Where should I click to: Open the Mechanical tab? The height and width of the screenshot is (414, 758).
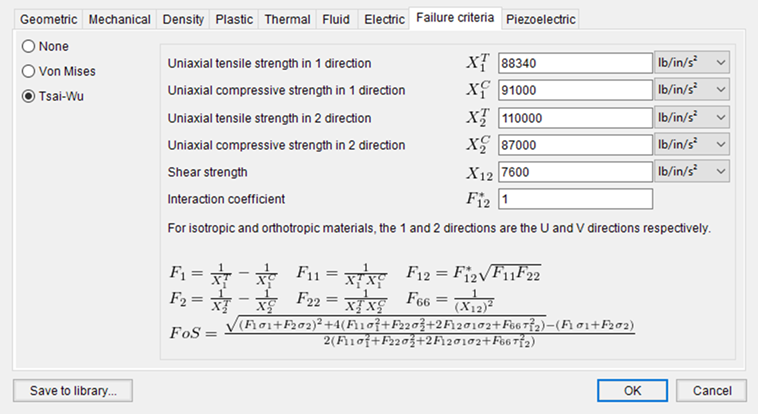(119, 19)
